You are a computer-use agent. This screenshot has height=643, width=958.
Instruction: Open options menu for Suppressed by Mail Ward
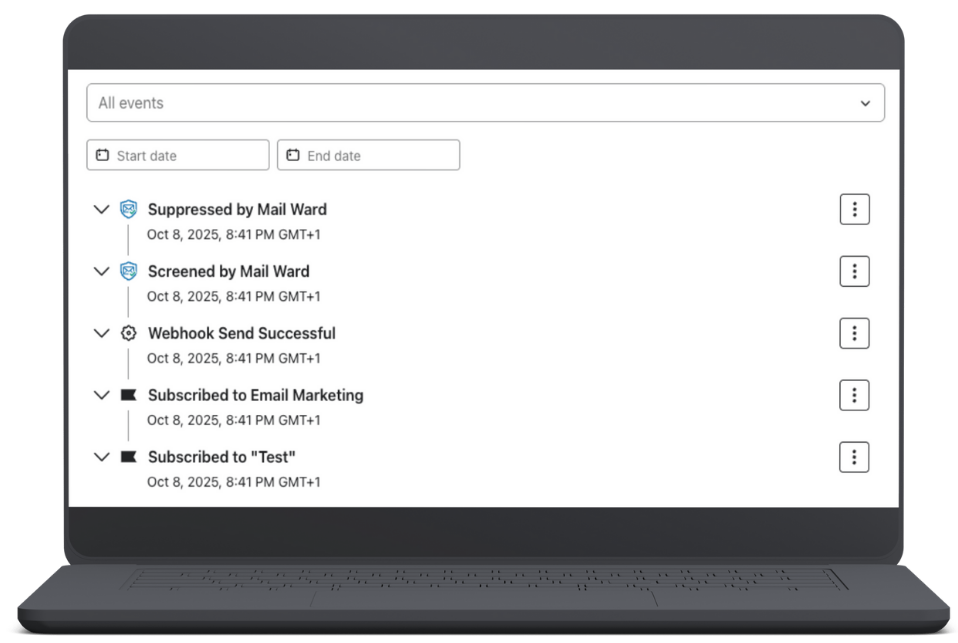coord(854,210)
